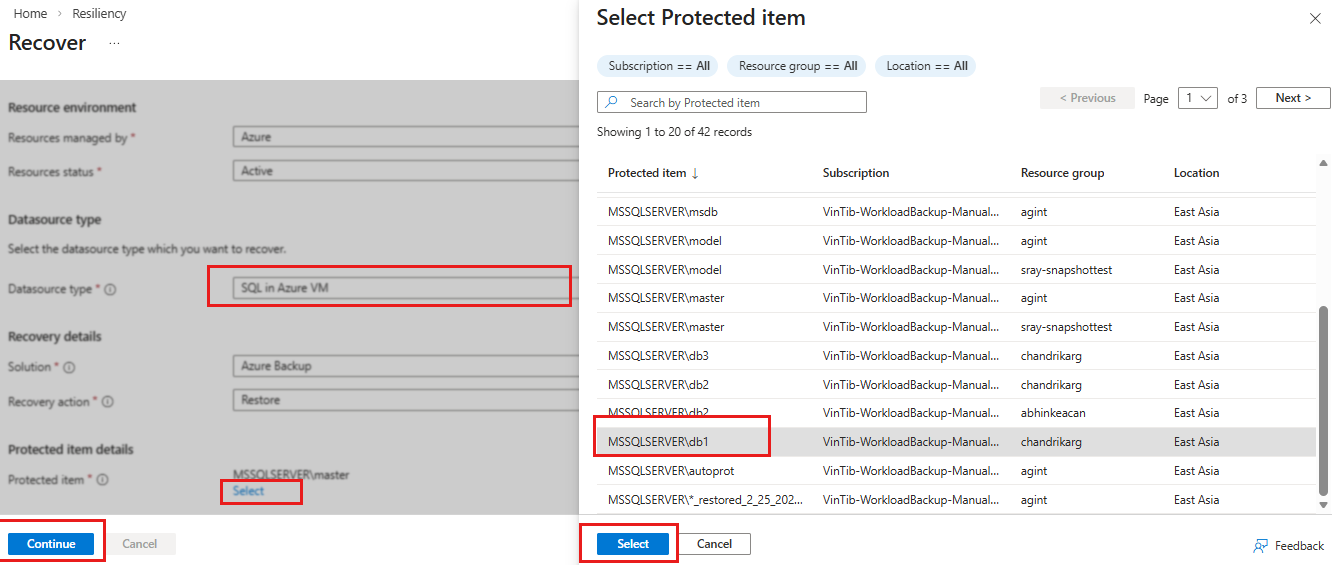Viewport: 1332px width, 565px height.
Task: Click info icon next to Recovery action
Action: click(107, 402)
